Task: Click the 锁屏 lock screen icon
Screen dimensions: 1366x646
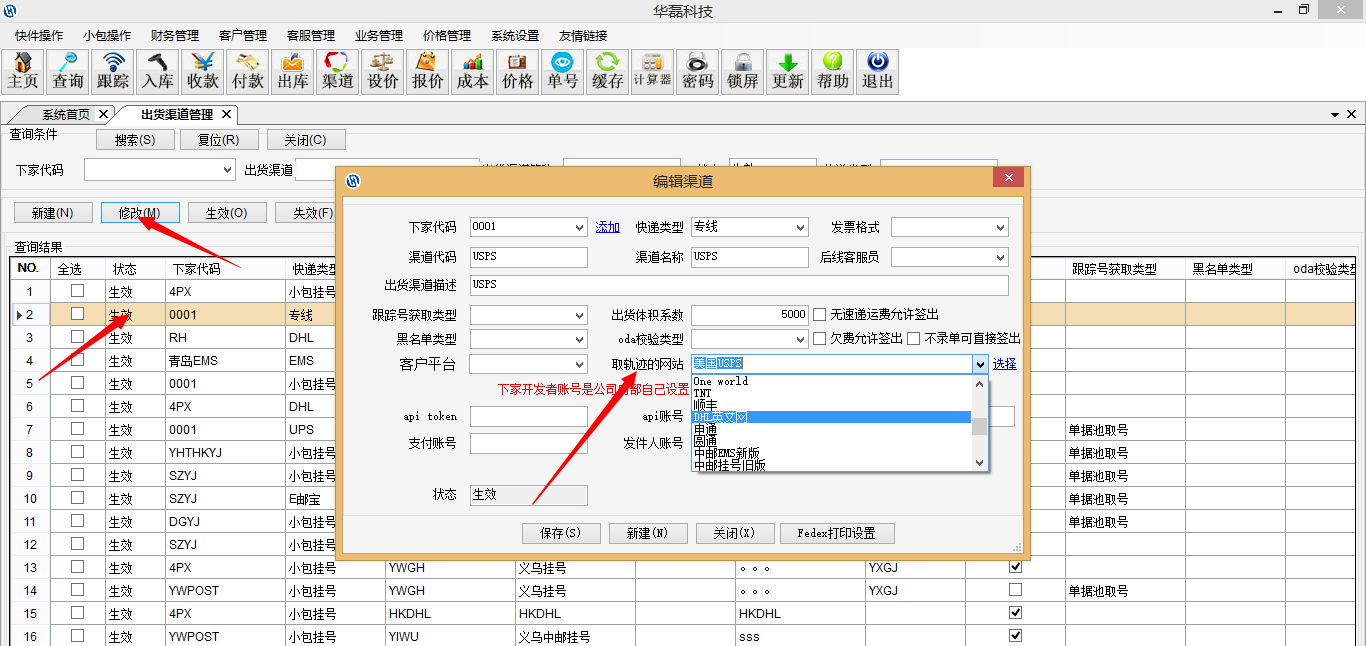Action: pyautogui.click(x=743, y=72)
